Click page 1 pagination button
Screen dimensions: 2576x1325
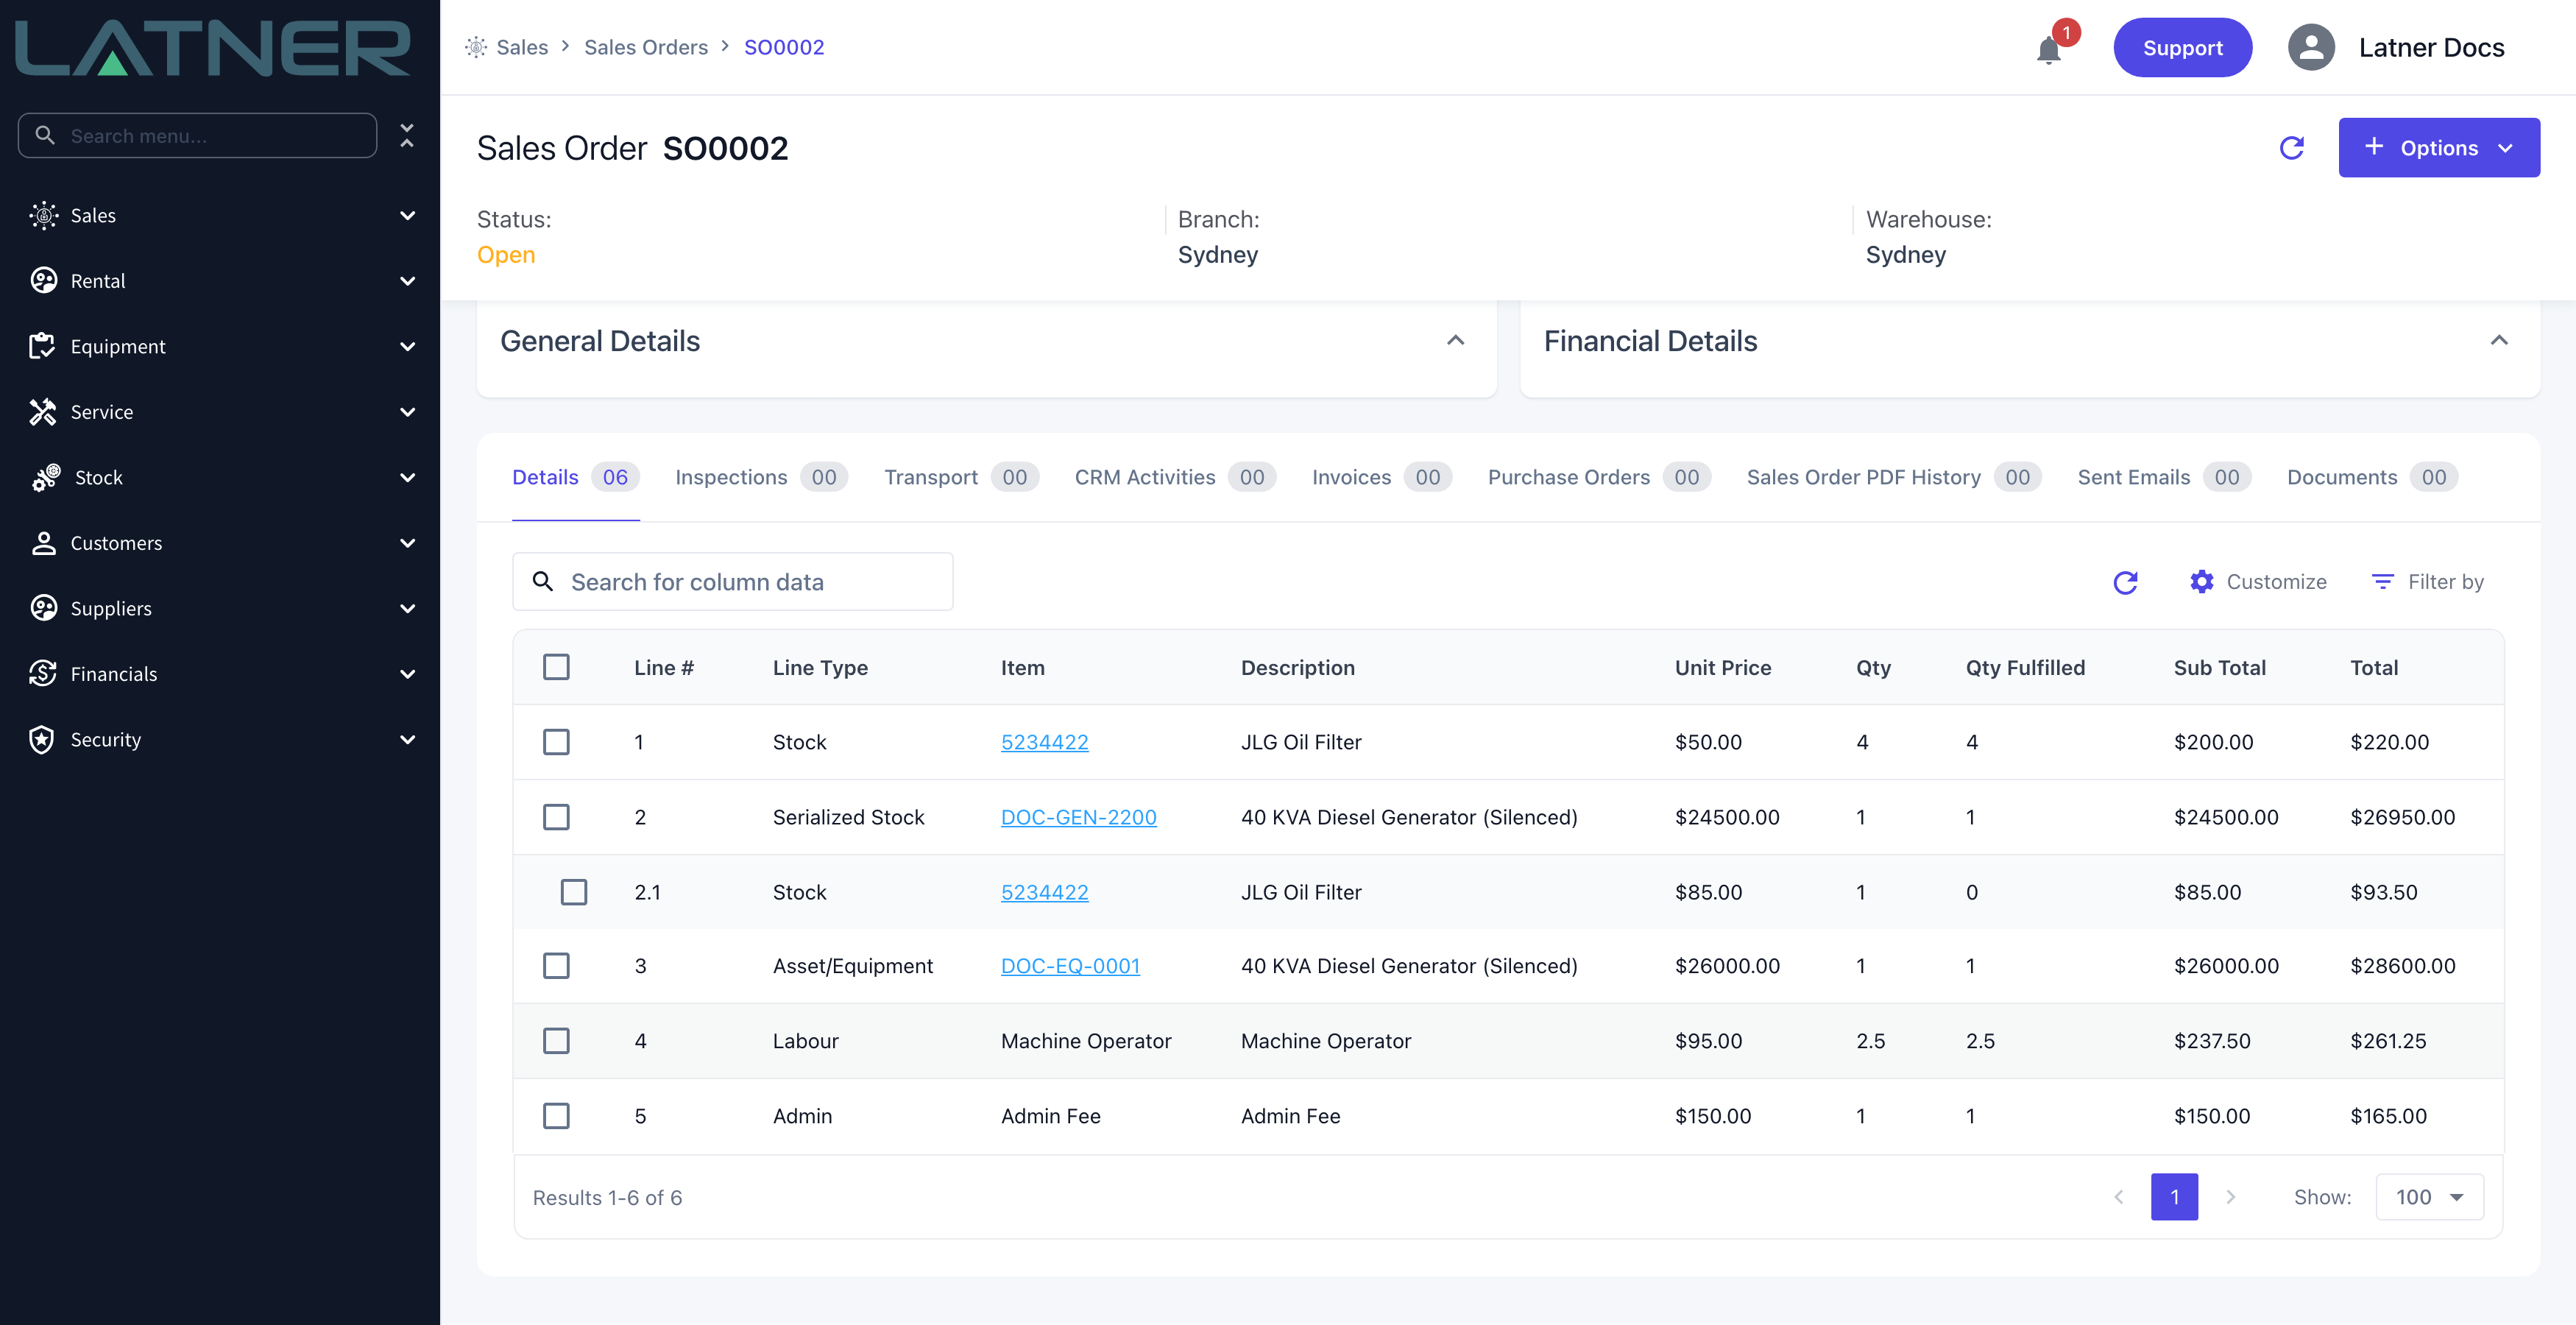coord(2174,1197)
